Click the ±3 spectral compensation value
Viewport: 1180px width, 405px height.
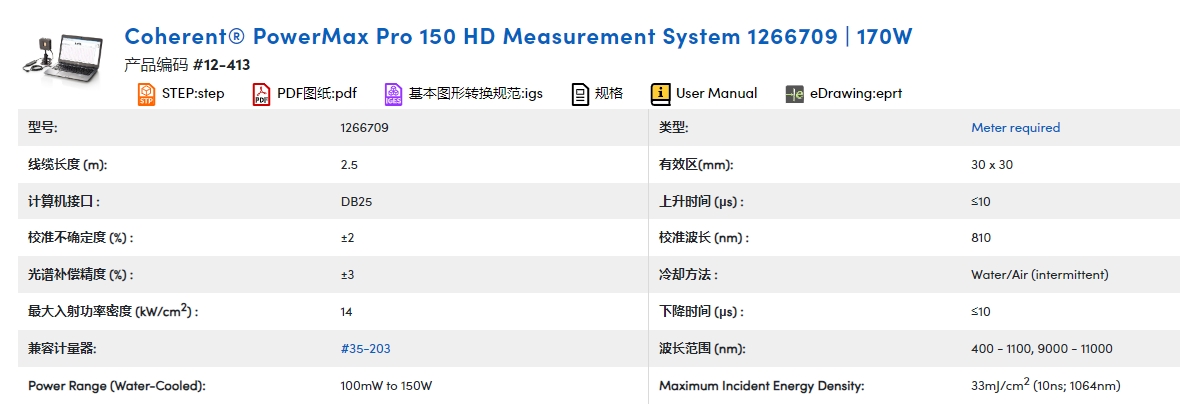click(x=348, y=275)
